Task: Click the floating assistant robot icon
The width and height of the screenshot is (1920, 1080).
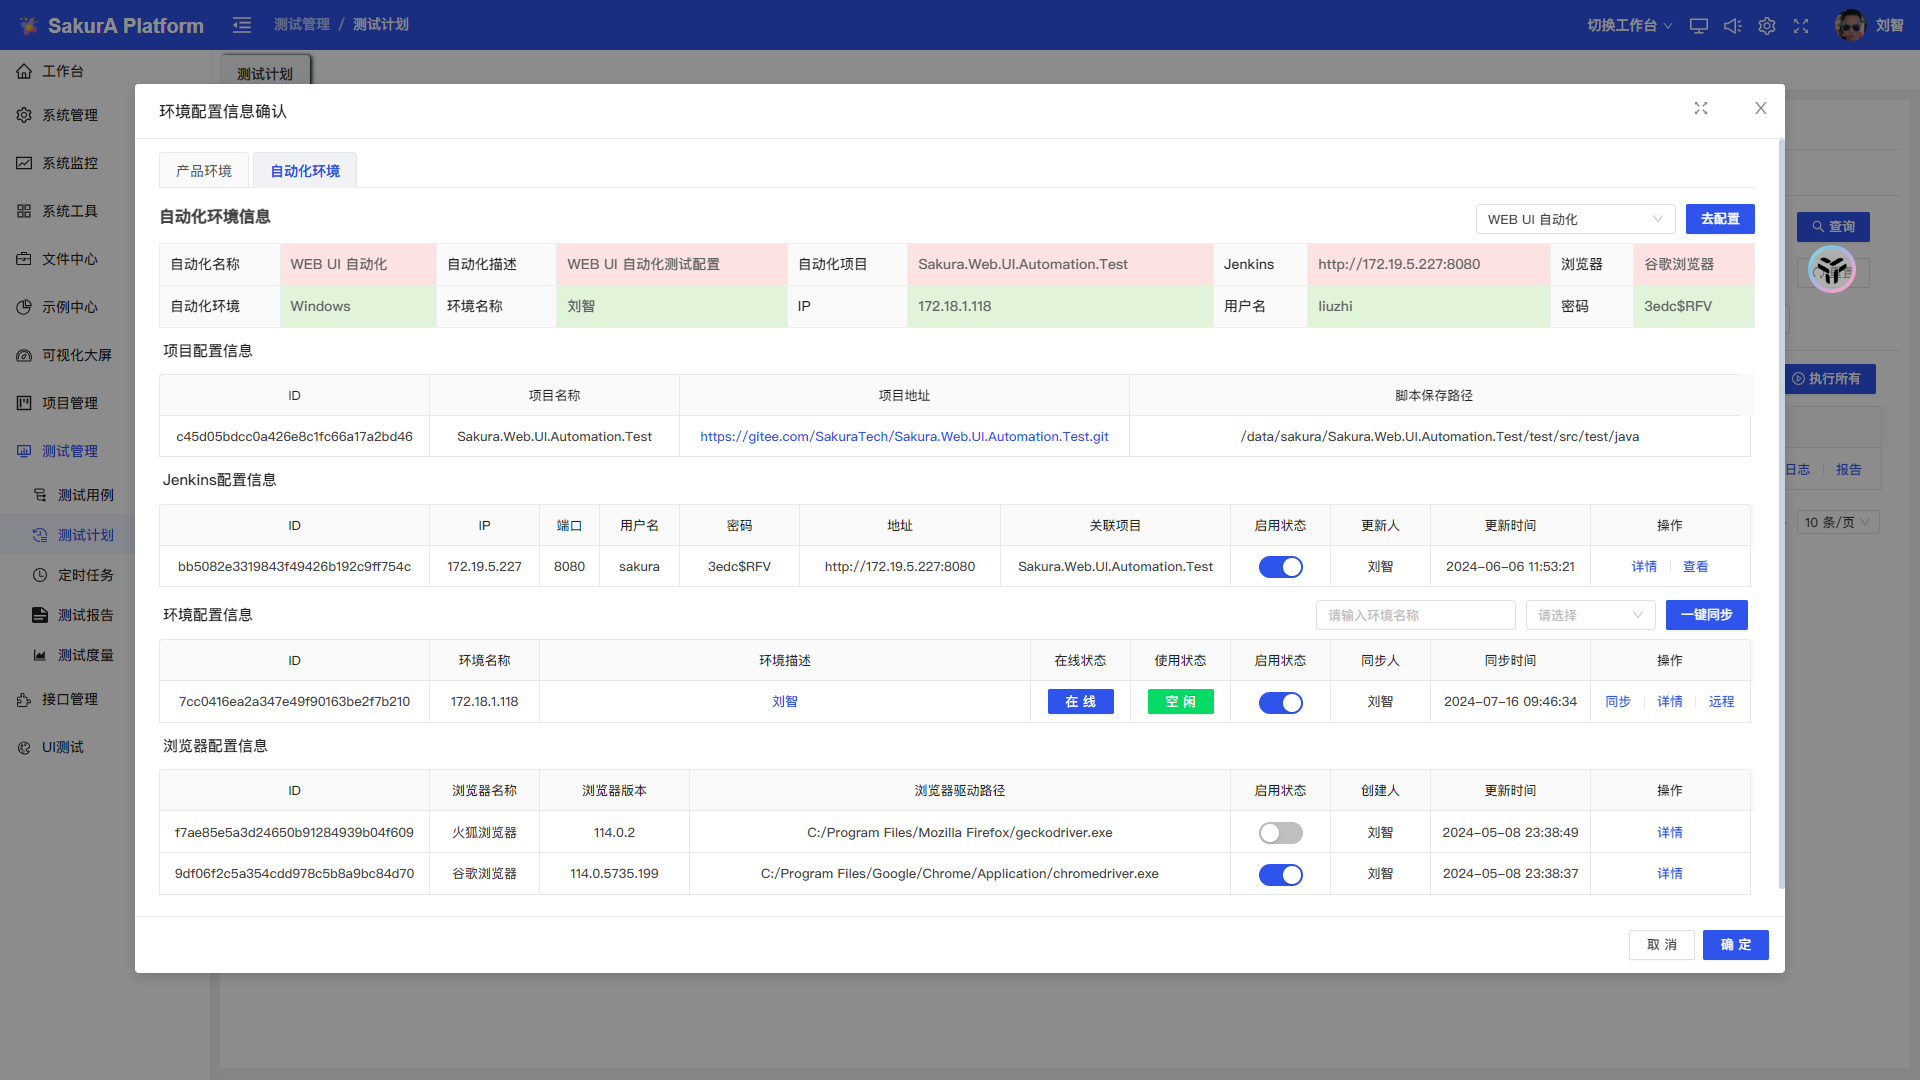Action: click(x=1832, y=269)
